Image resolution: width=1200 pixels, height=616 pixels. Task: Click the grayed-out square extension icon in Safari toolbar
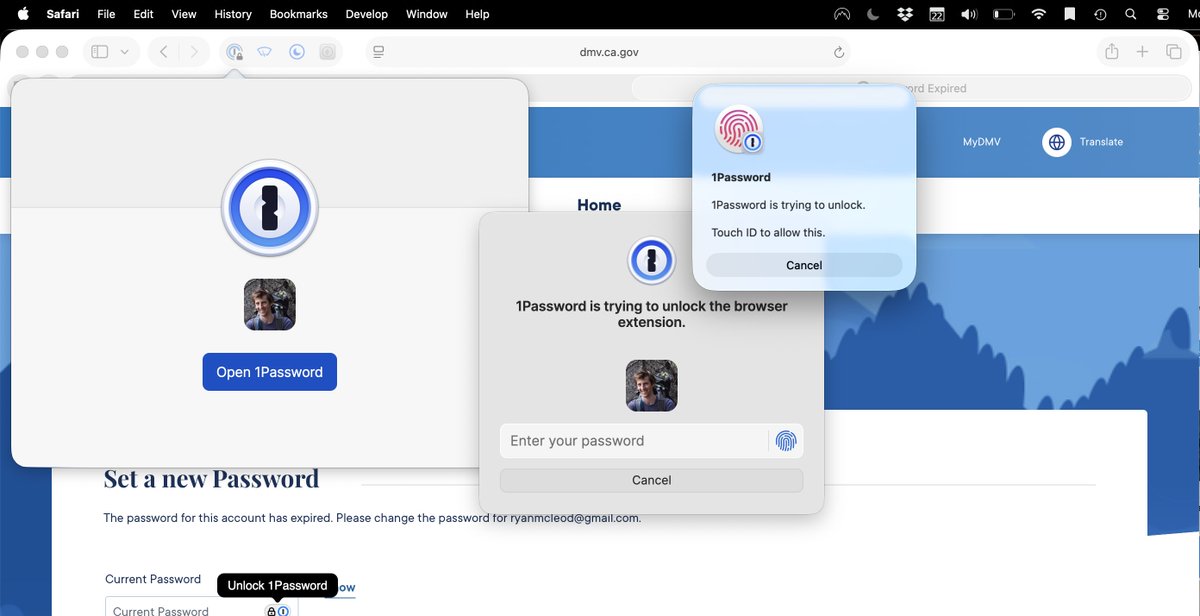327,52
